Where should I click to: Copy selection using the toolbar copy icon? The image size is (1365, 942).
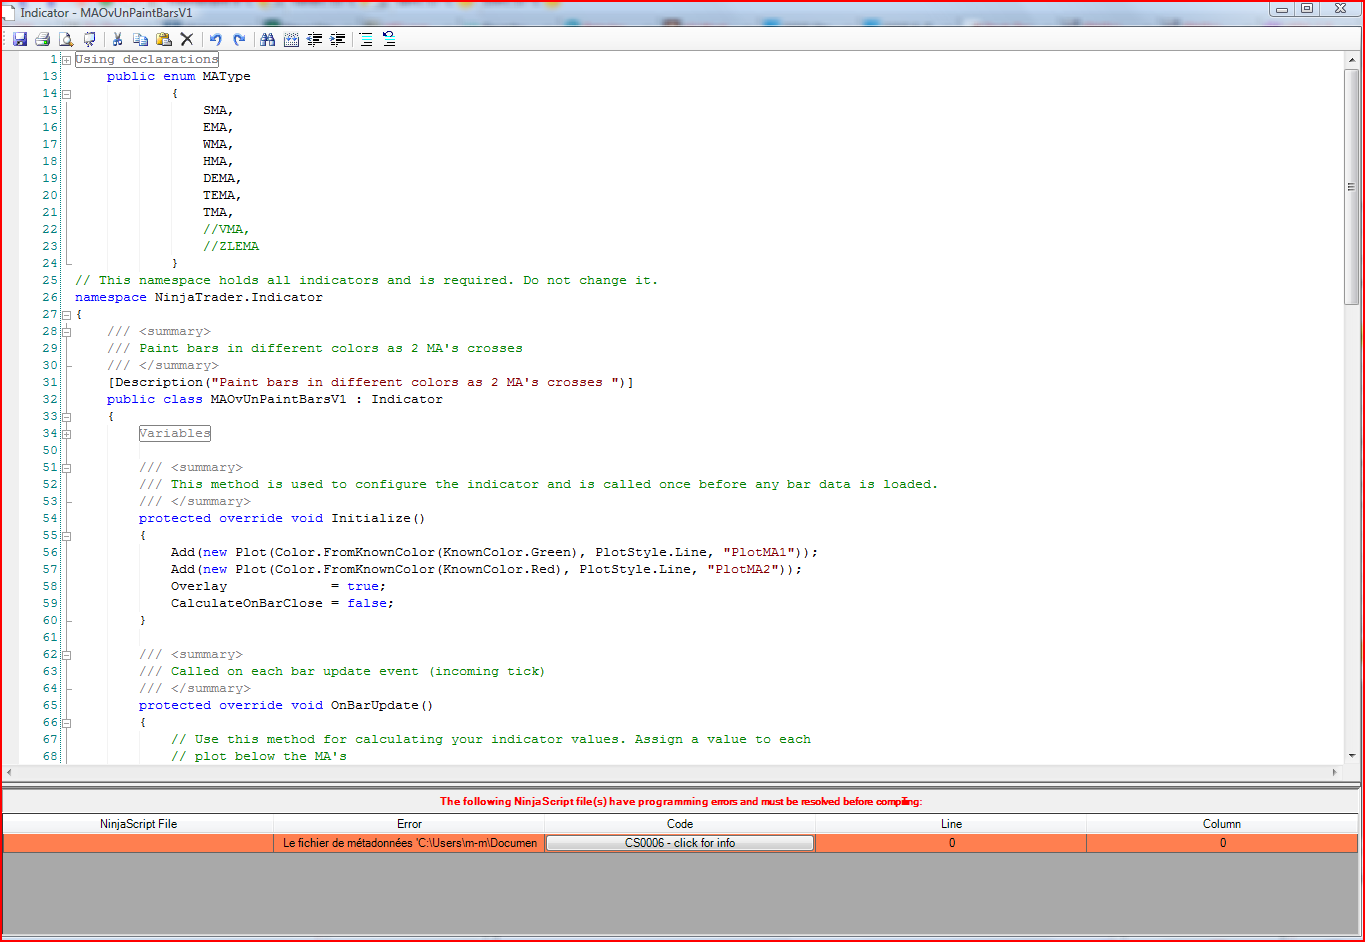pos(140,39)
